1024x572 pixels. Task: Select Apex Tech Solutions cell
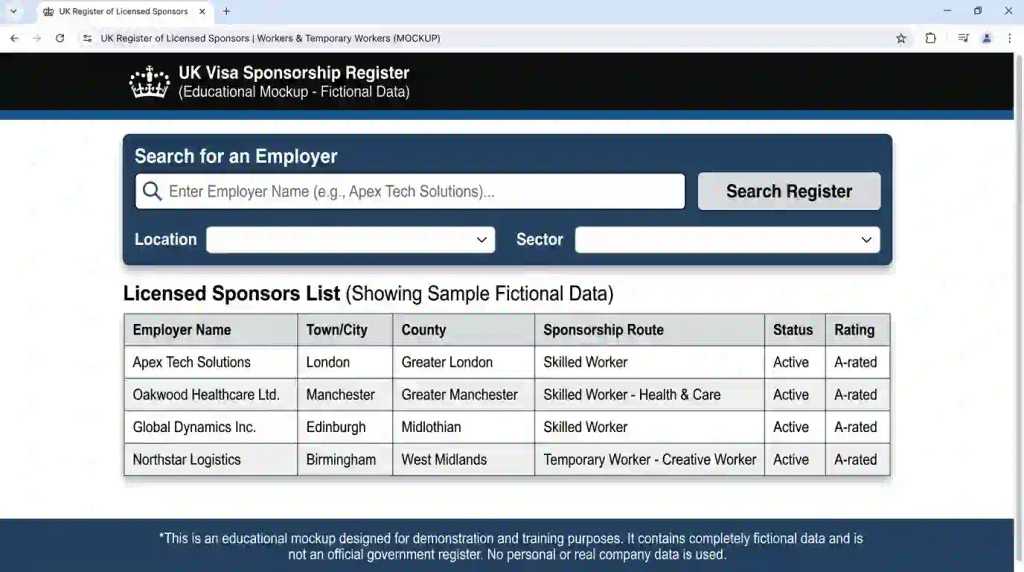(x=210, y=362)
